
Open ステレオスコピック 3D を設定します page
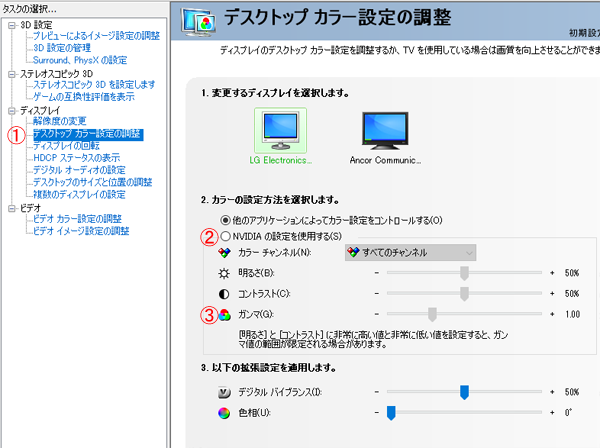pos(94,85)
